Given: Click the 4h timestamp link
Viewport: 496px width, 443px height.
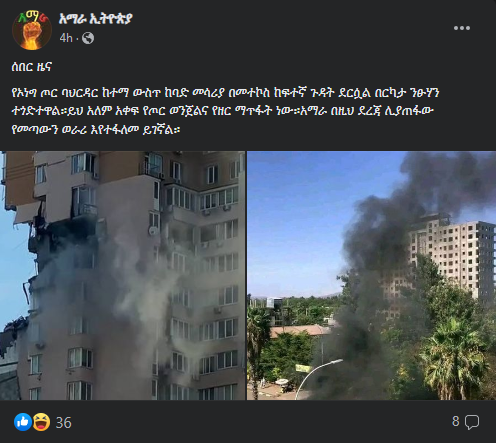Looking at the screenshot, I should pyautogui.click(x=66, y=38).
